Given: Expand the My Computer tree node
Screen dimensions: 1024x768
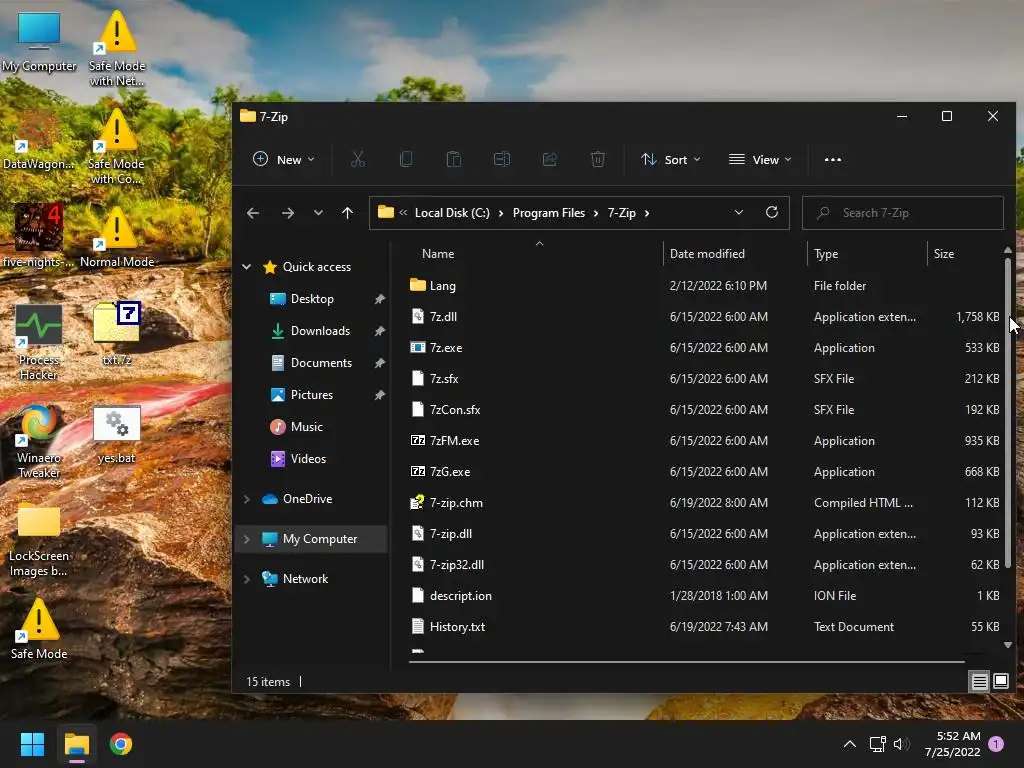Looking at the screenshot, I should [247, 539].
